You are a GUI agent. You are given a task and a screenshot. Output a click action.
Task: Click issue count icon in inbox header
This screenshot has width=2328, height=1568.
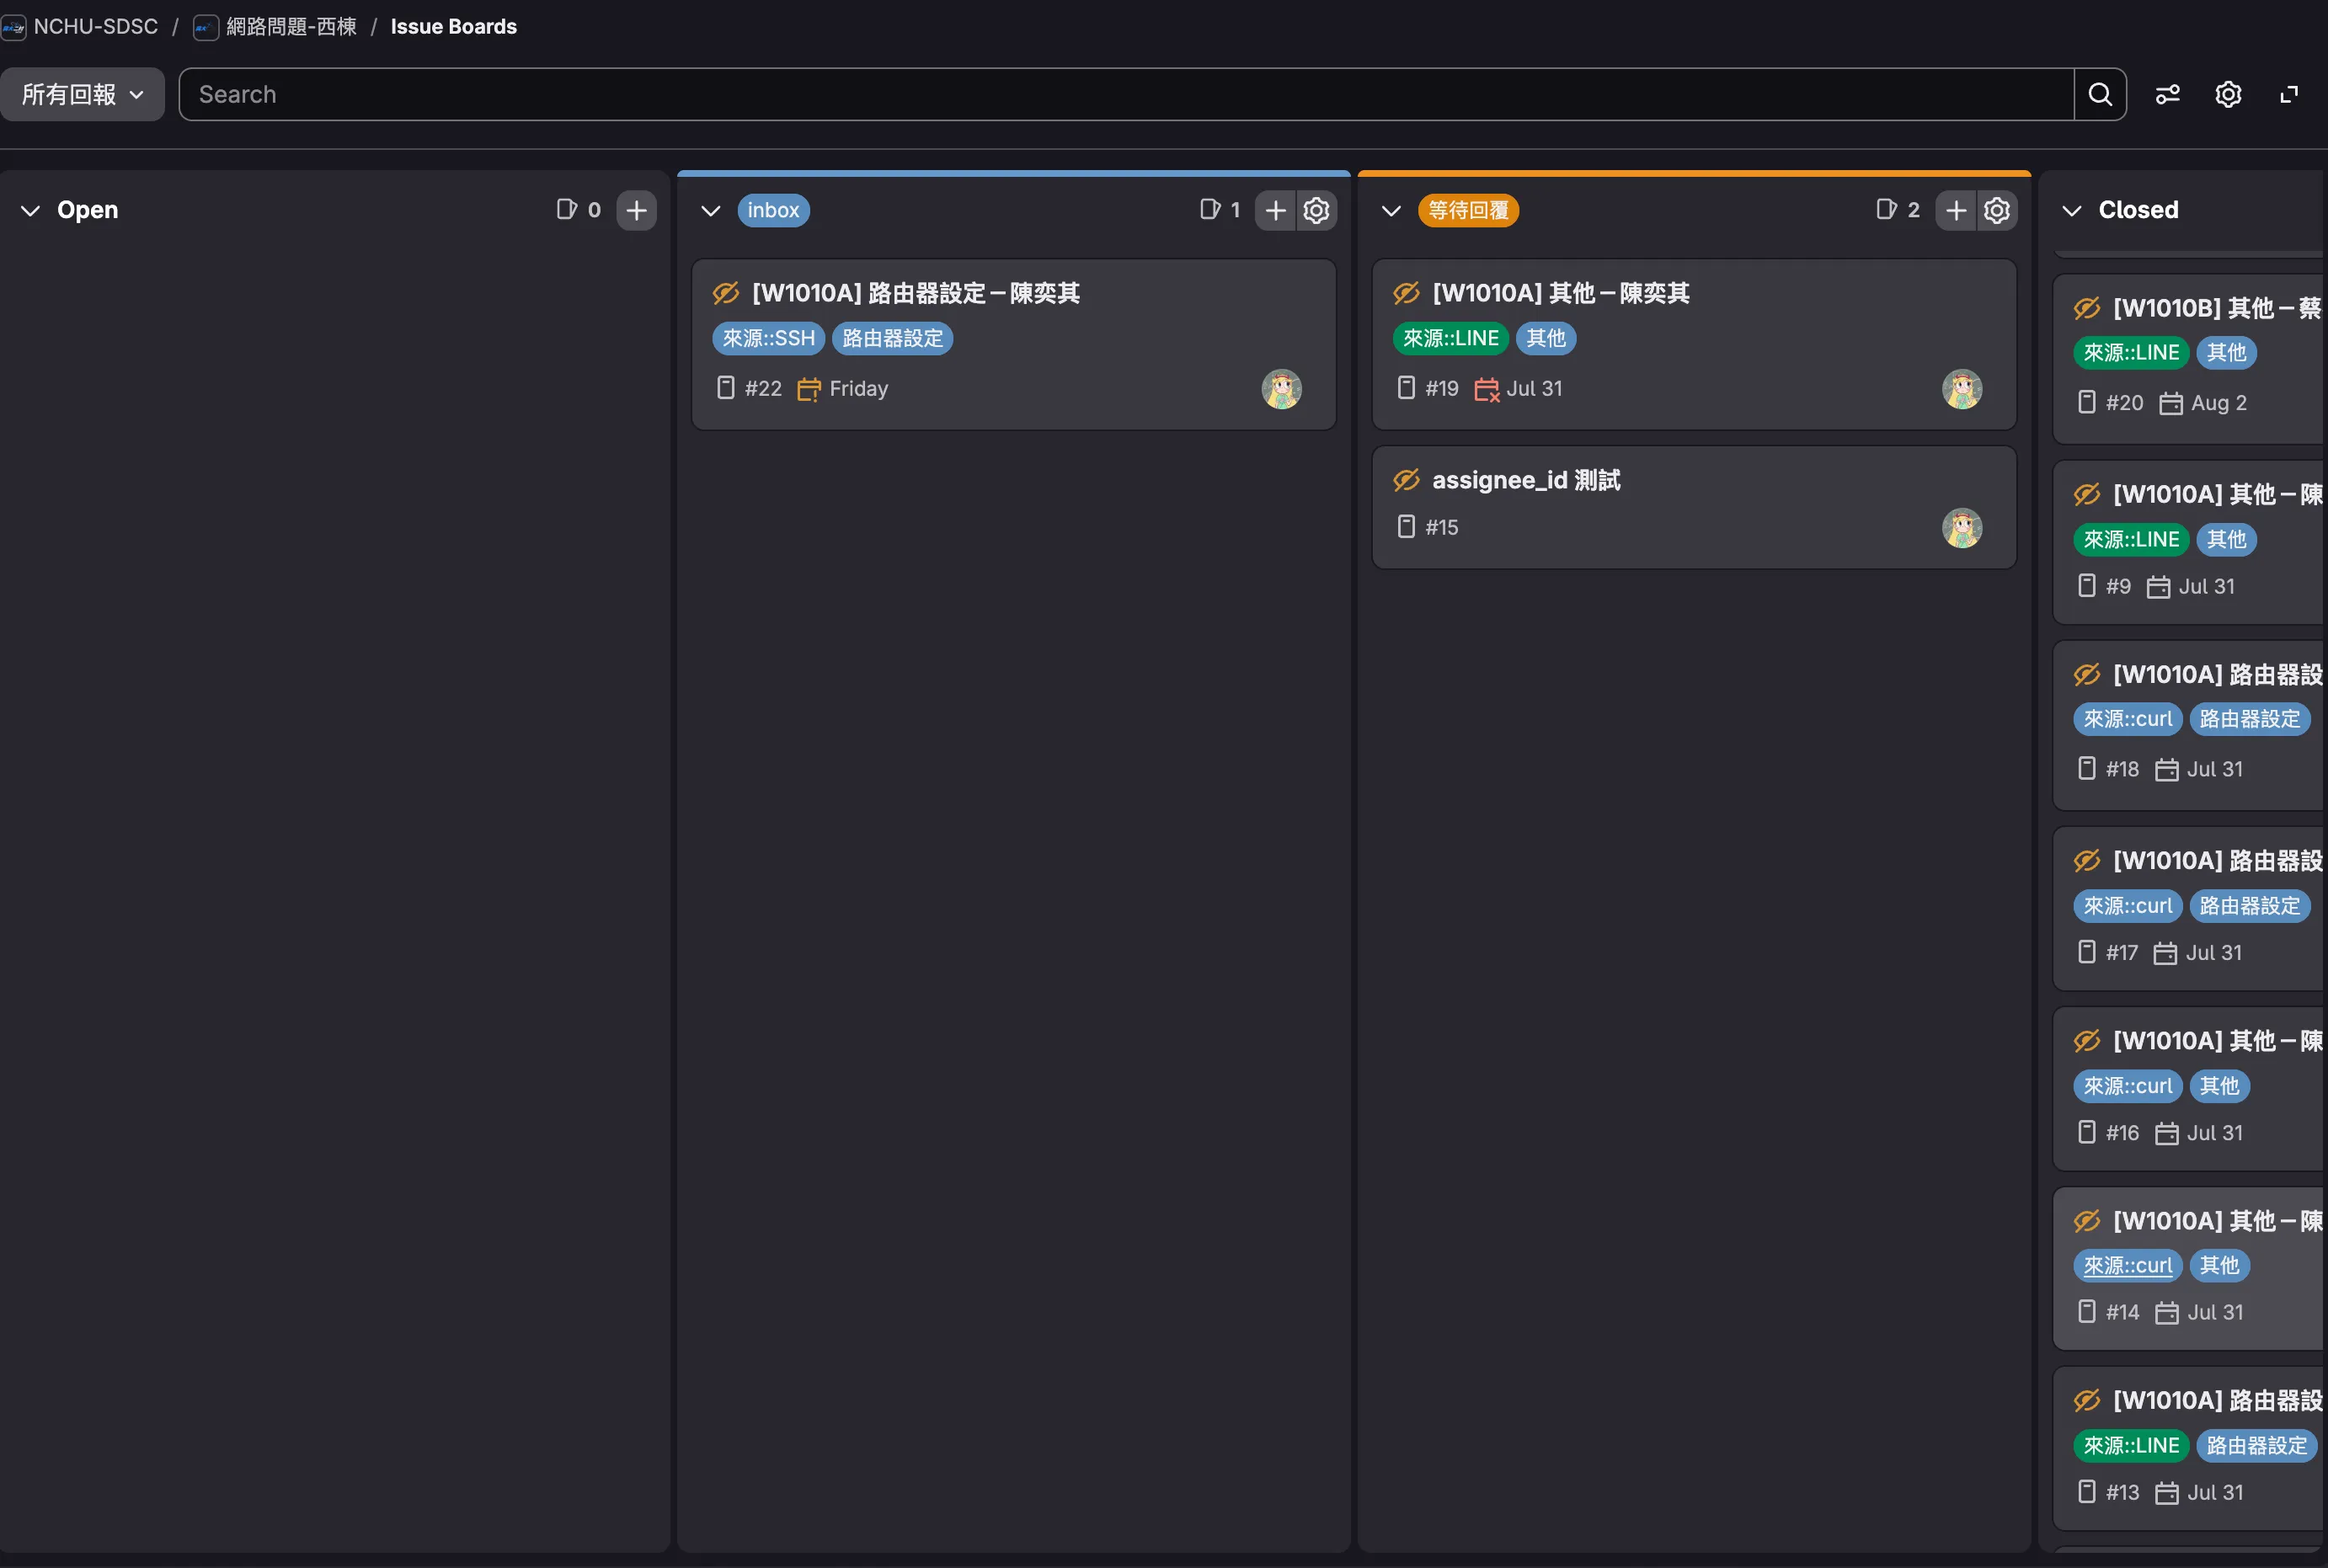point(1210,209)
